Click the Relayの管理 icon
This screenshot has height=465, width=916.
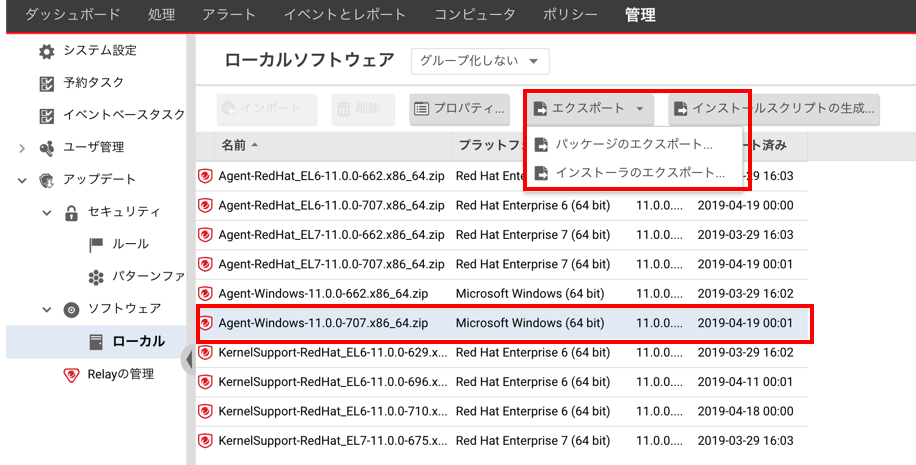[x=71, y=374]
